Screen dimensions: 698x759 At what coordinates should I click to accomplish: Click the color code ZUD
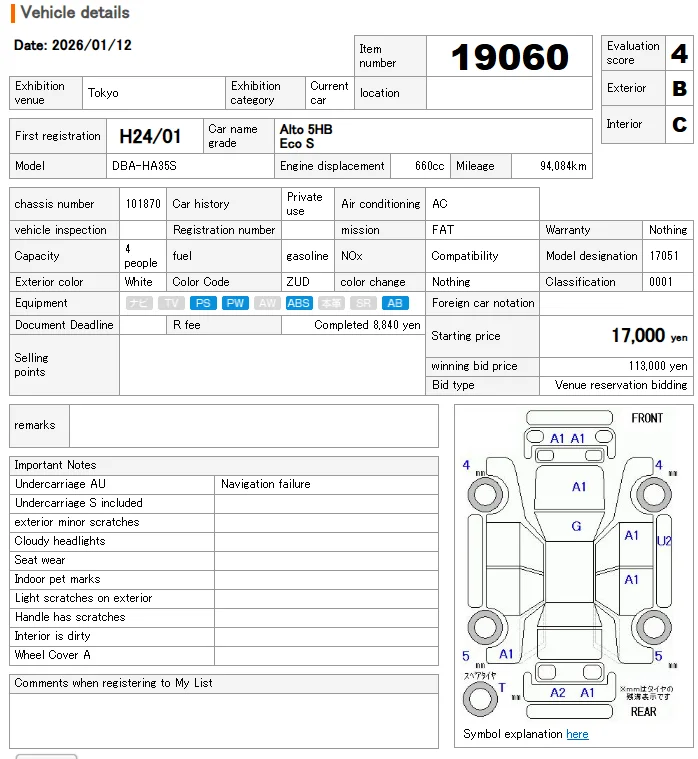(298, 282)
